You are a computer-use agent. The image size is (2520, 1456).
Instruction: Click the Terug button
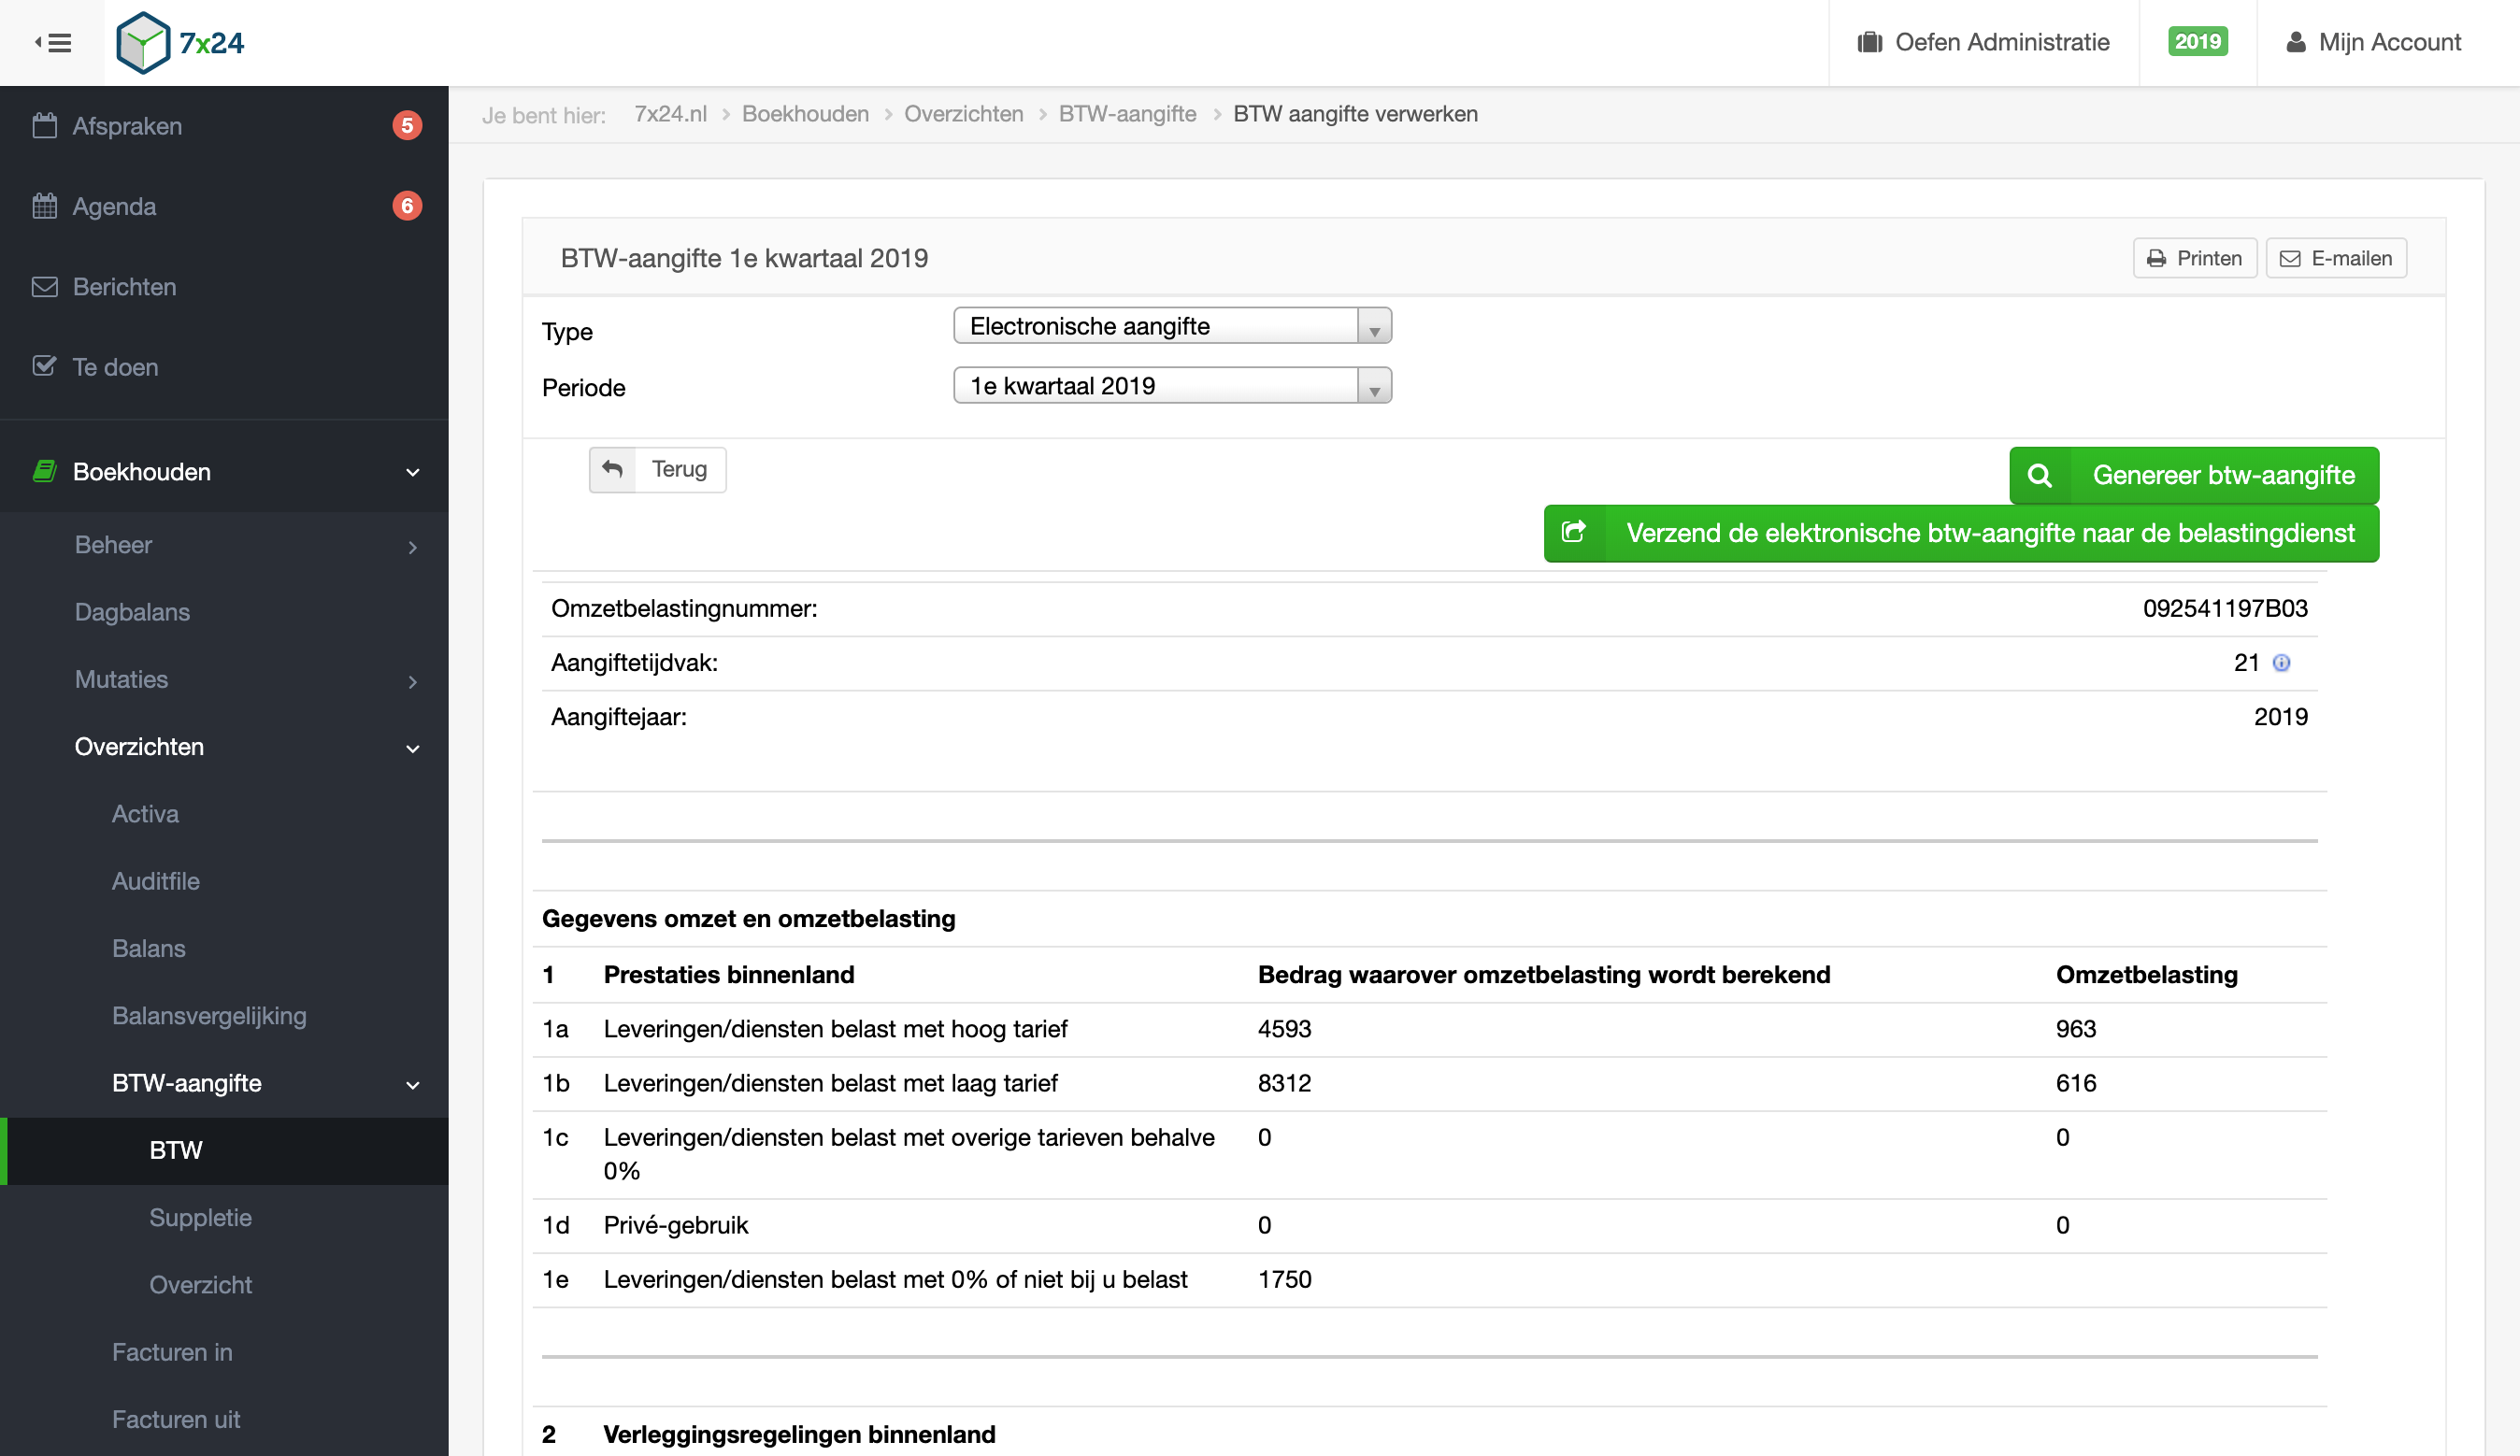[x=657, y=469]
